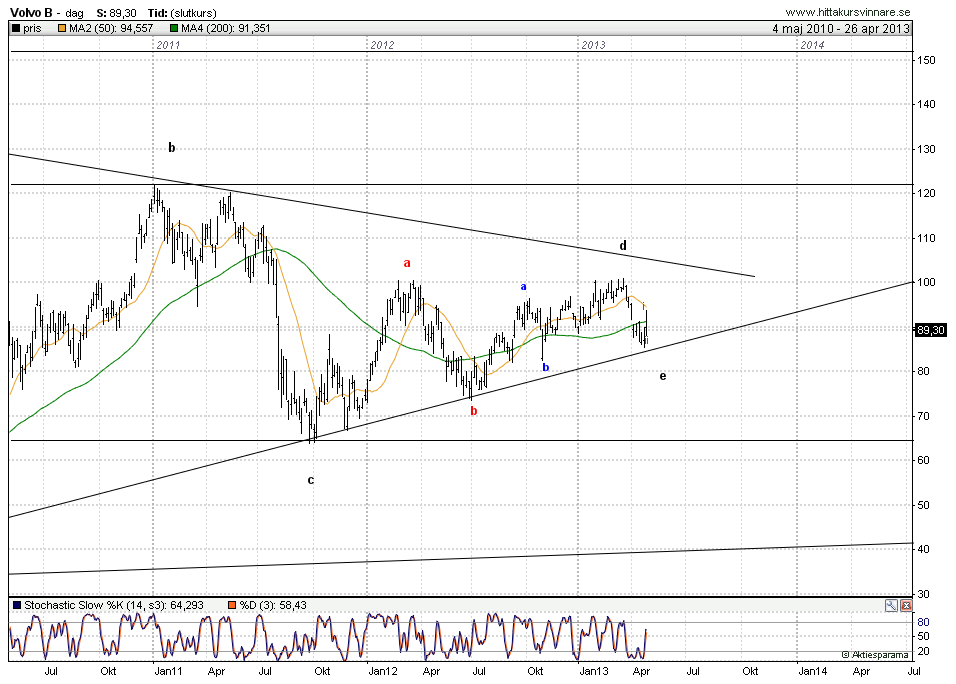
Task: Click the 50 stochastic level label
Action: 923,637
